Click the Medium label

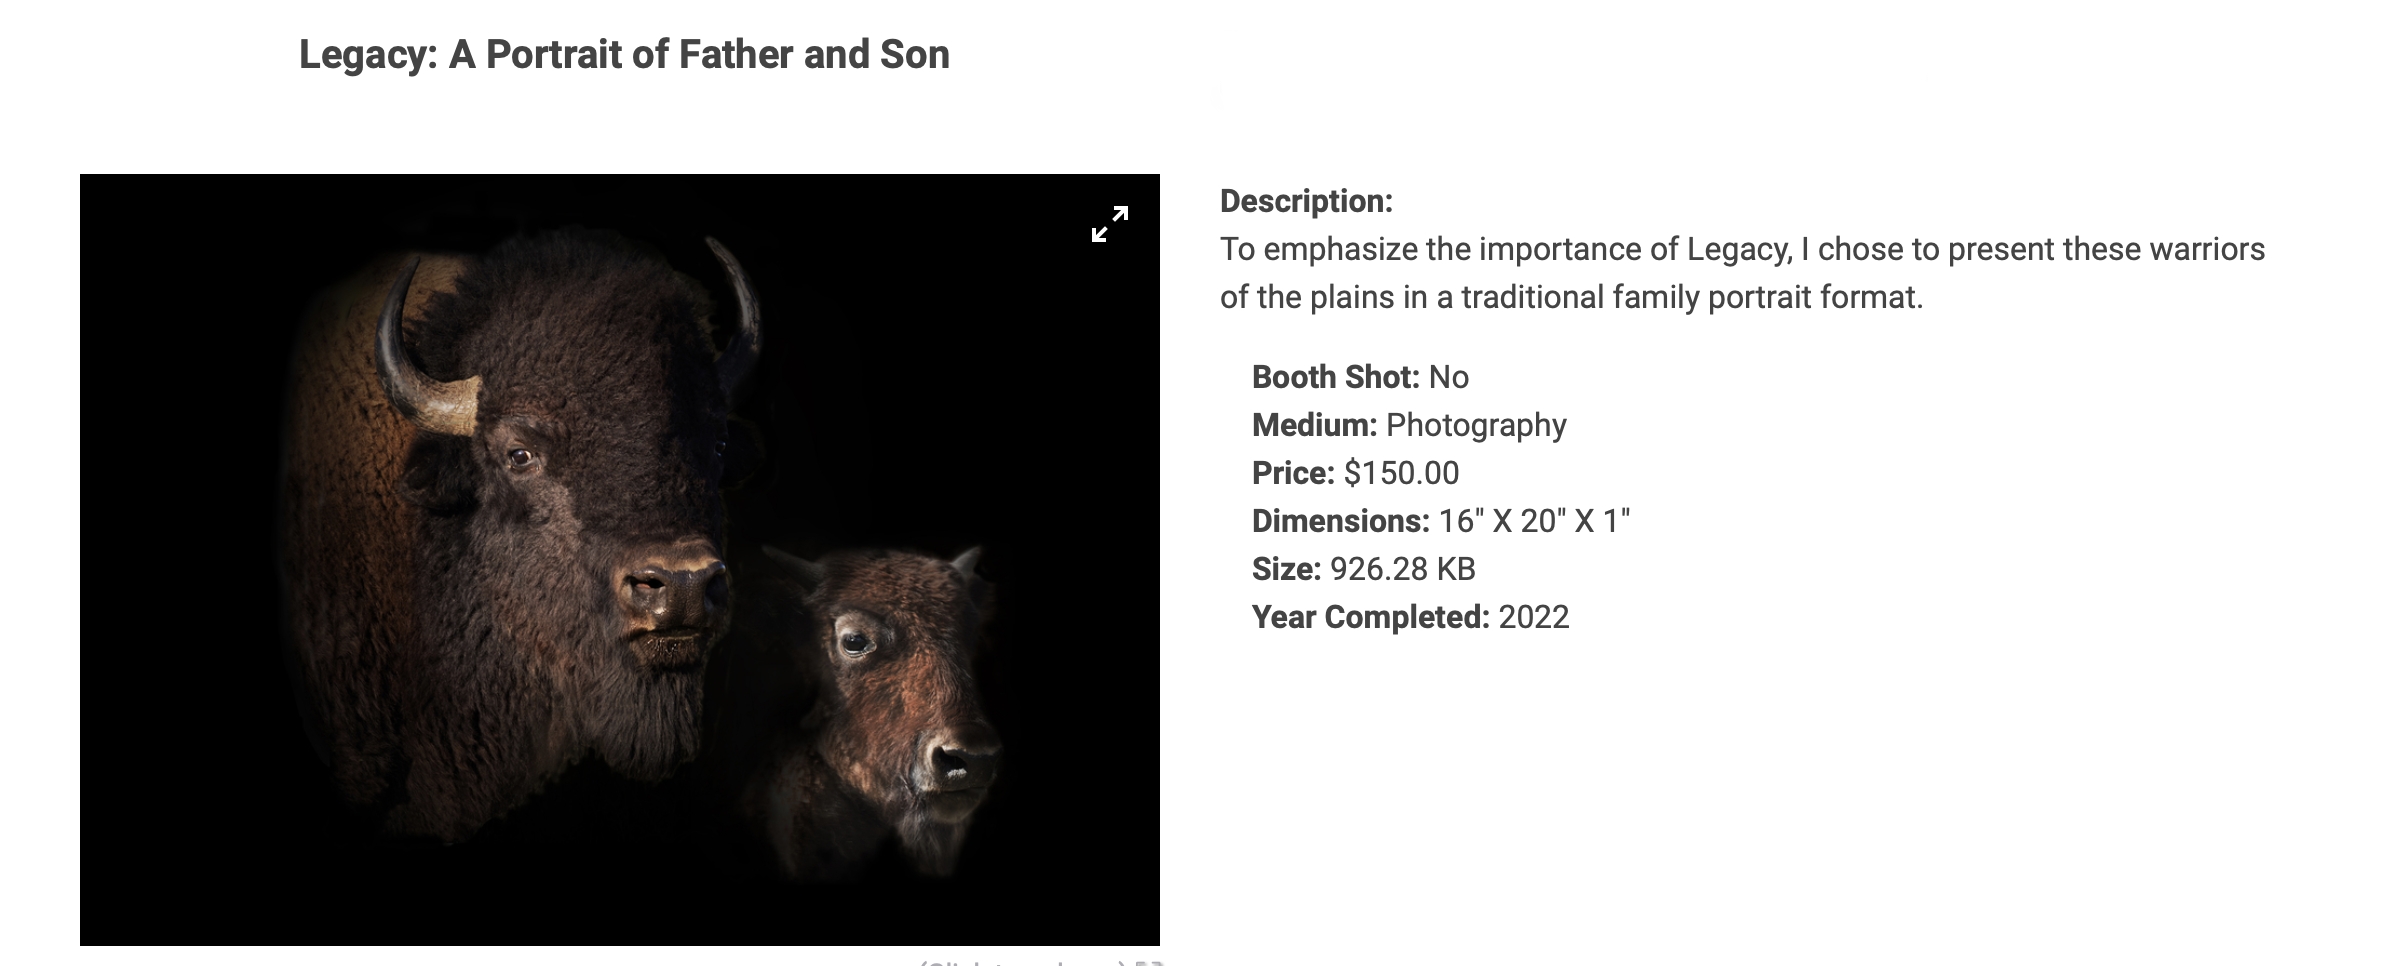point(1314,425)
